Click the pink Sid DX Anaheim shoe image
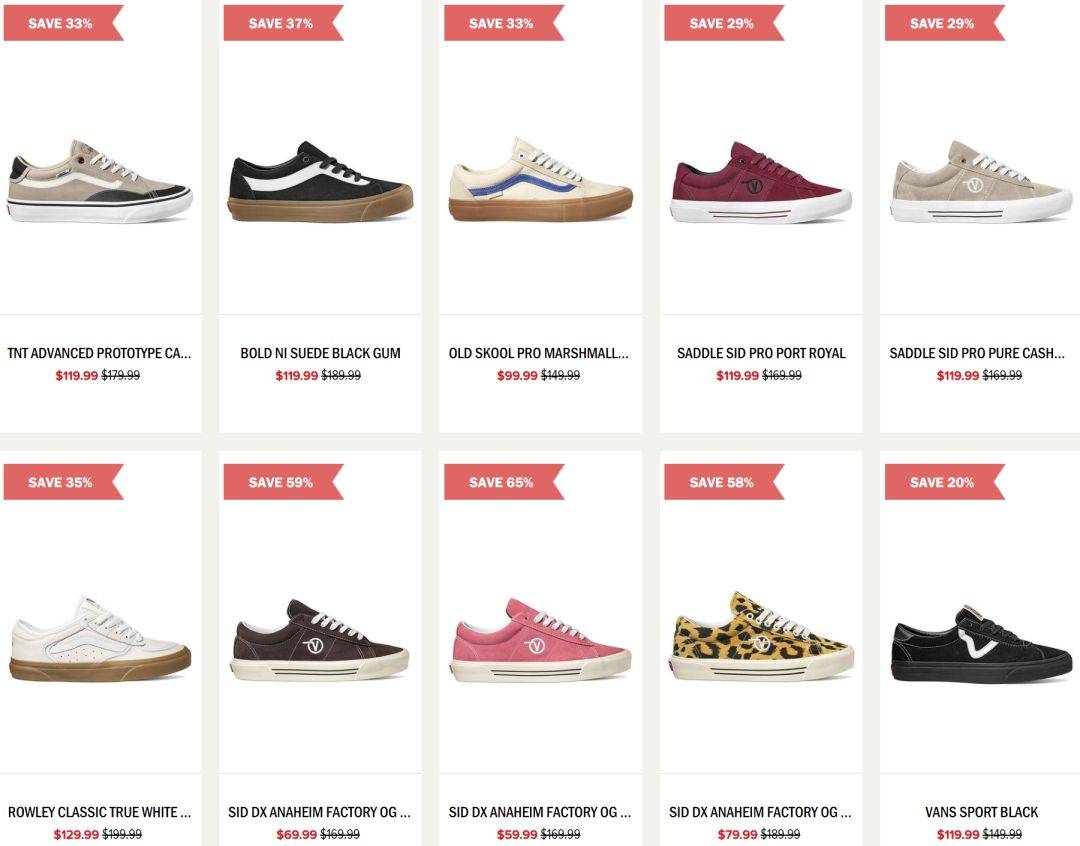 [541, 640]
